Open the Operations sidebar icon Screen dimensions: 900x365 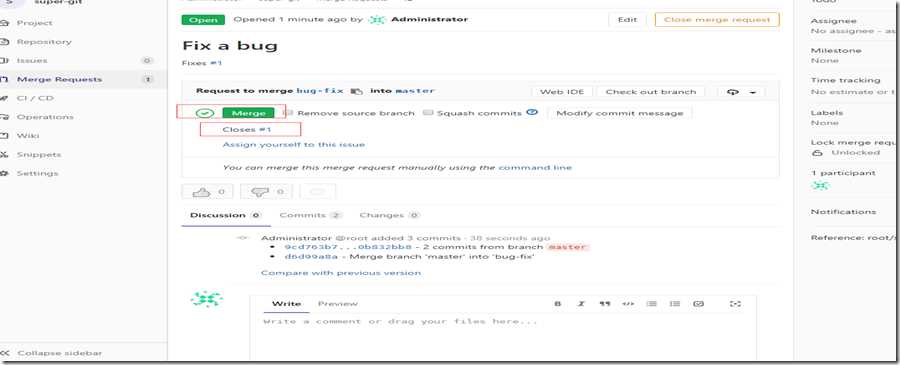pos(4,117)
